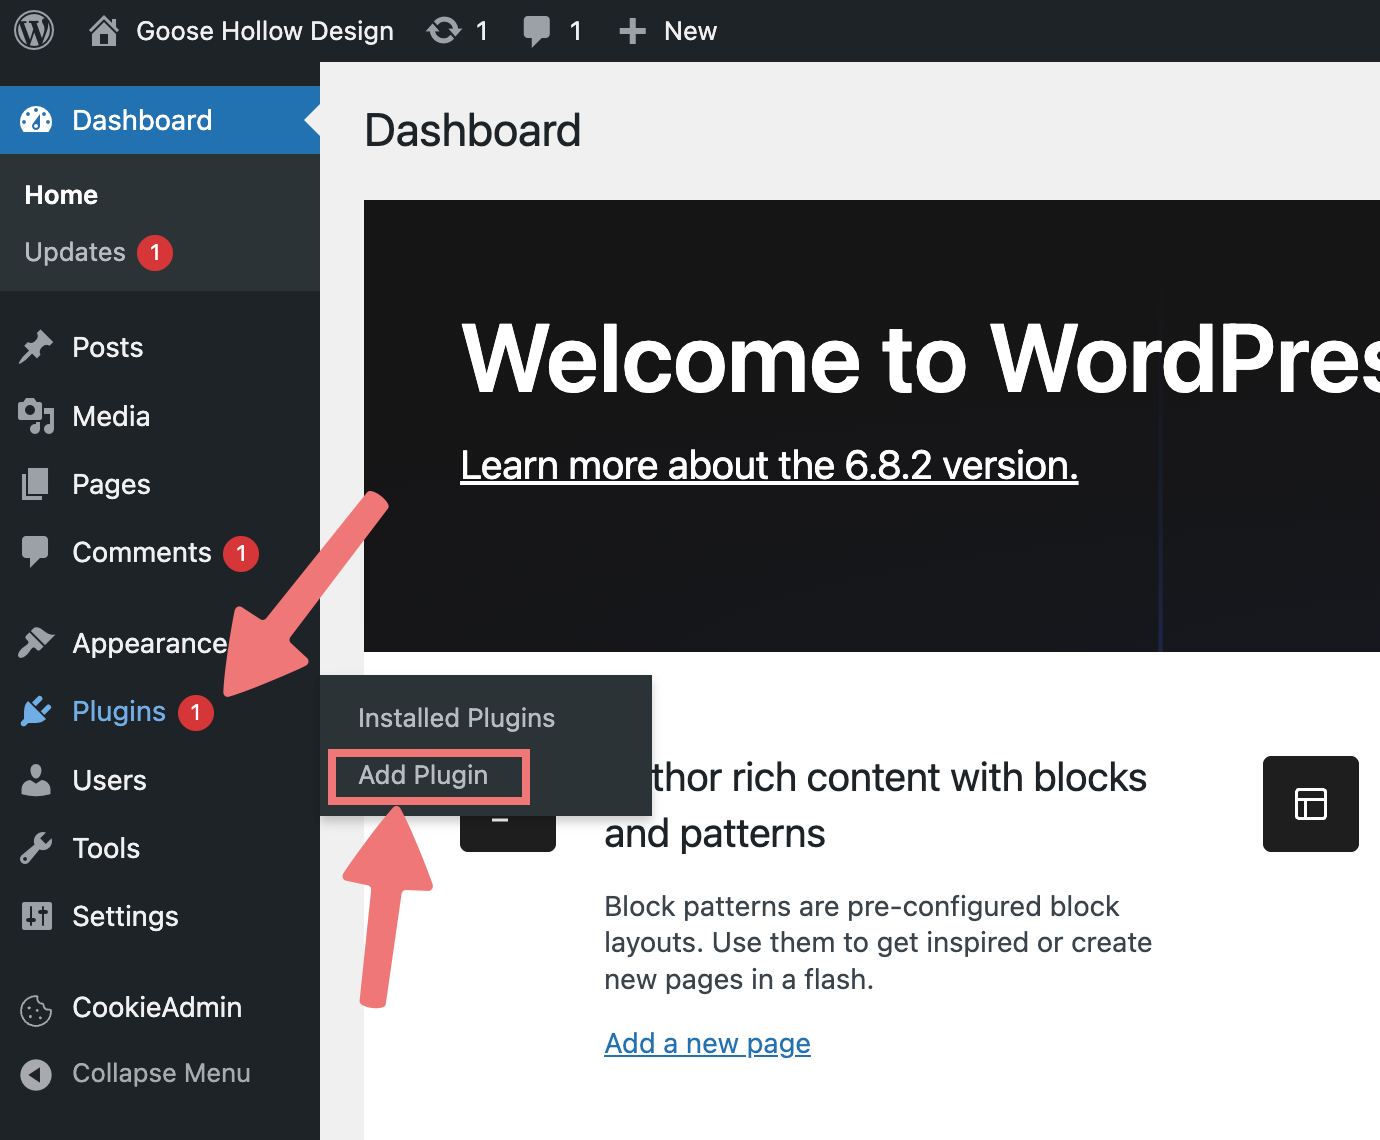This screenshot has height=1140, width=1380.
Task: Click the red badge next to Comments
Action: click(241, 553)
